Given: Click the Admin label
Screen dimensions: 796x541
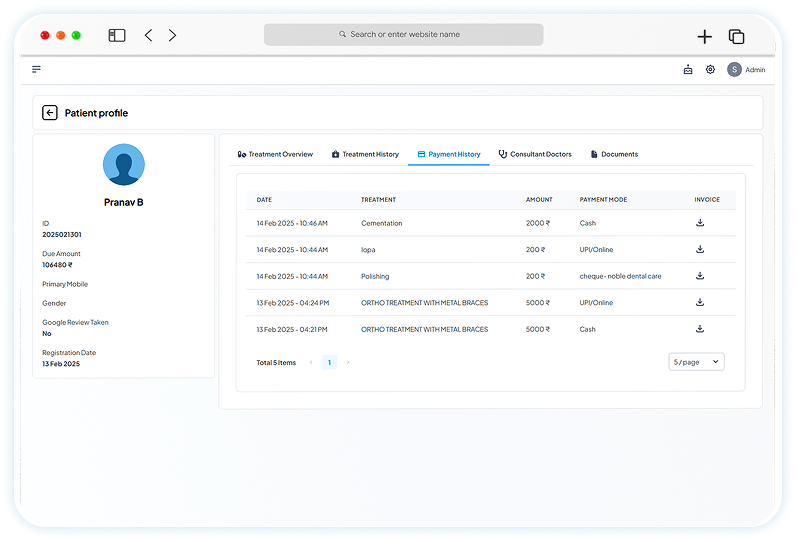Looking at the screenshot, I should [x=755, y=70].
